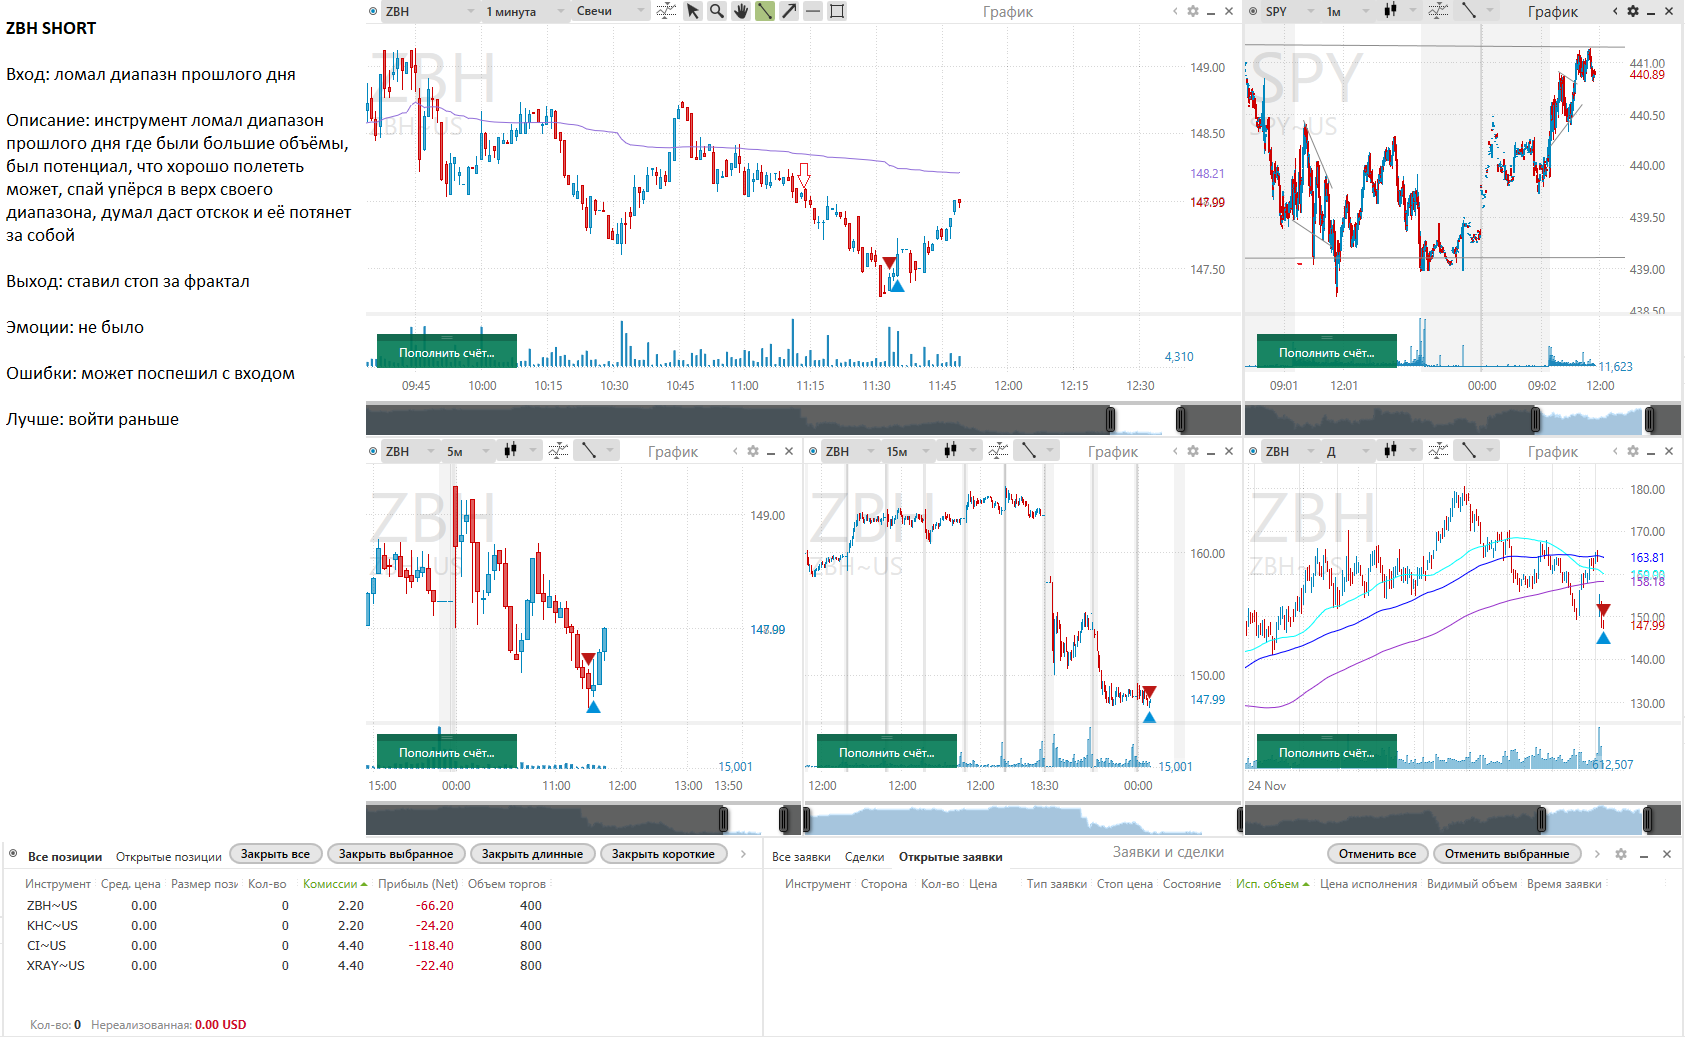The image size is (1685, 1037).
Task: Toggle link radio button on ZBH 15м chart
Action: (x=813, y=451)
